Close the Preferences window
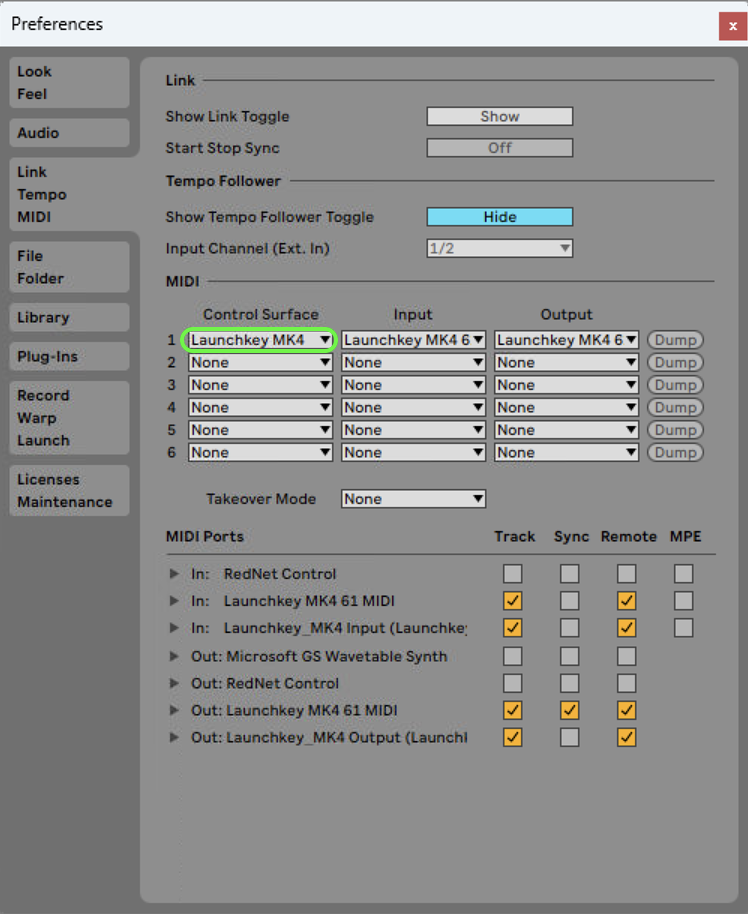 click(733, 26)
